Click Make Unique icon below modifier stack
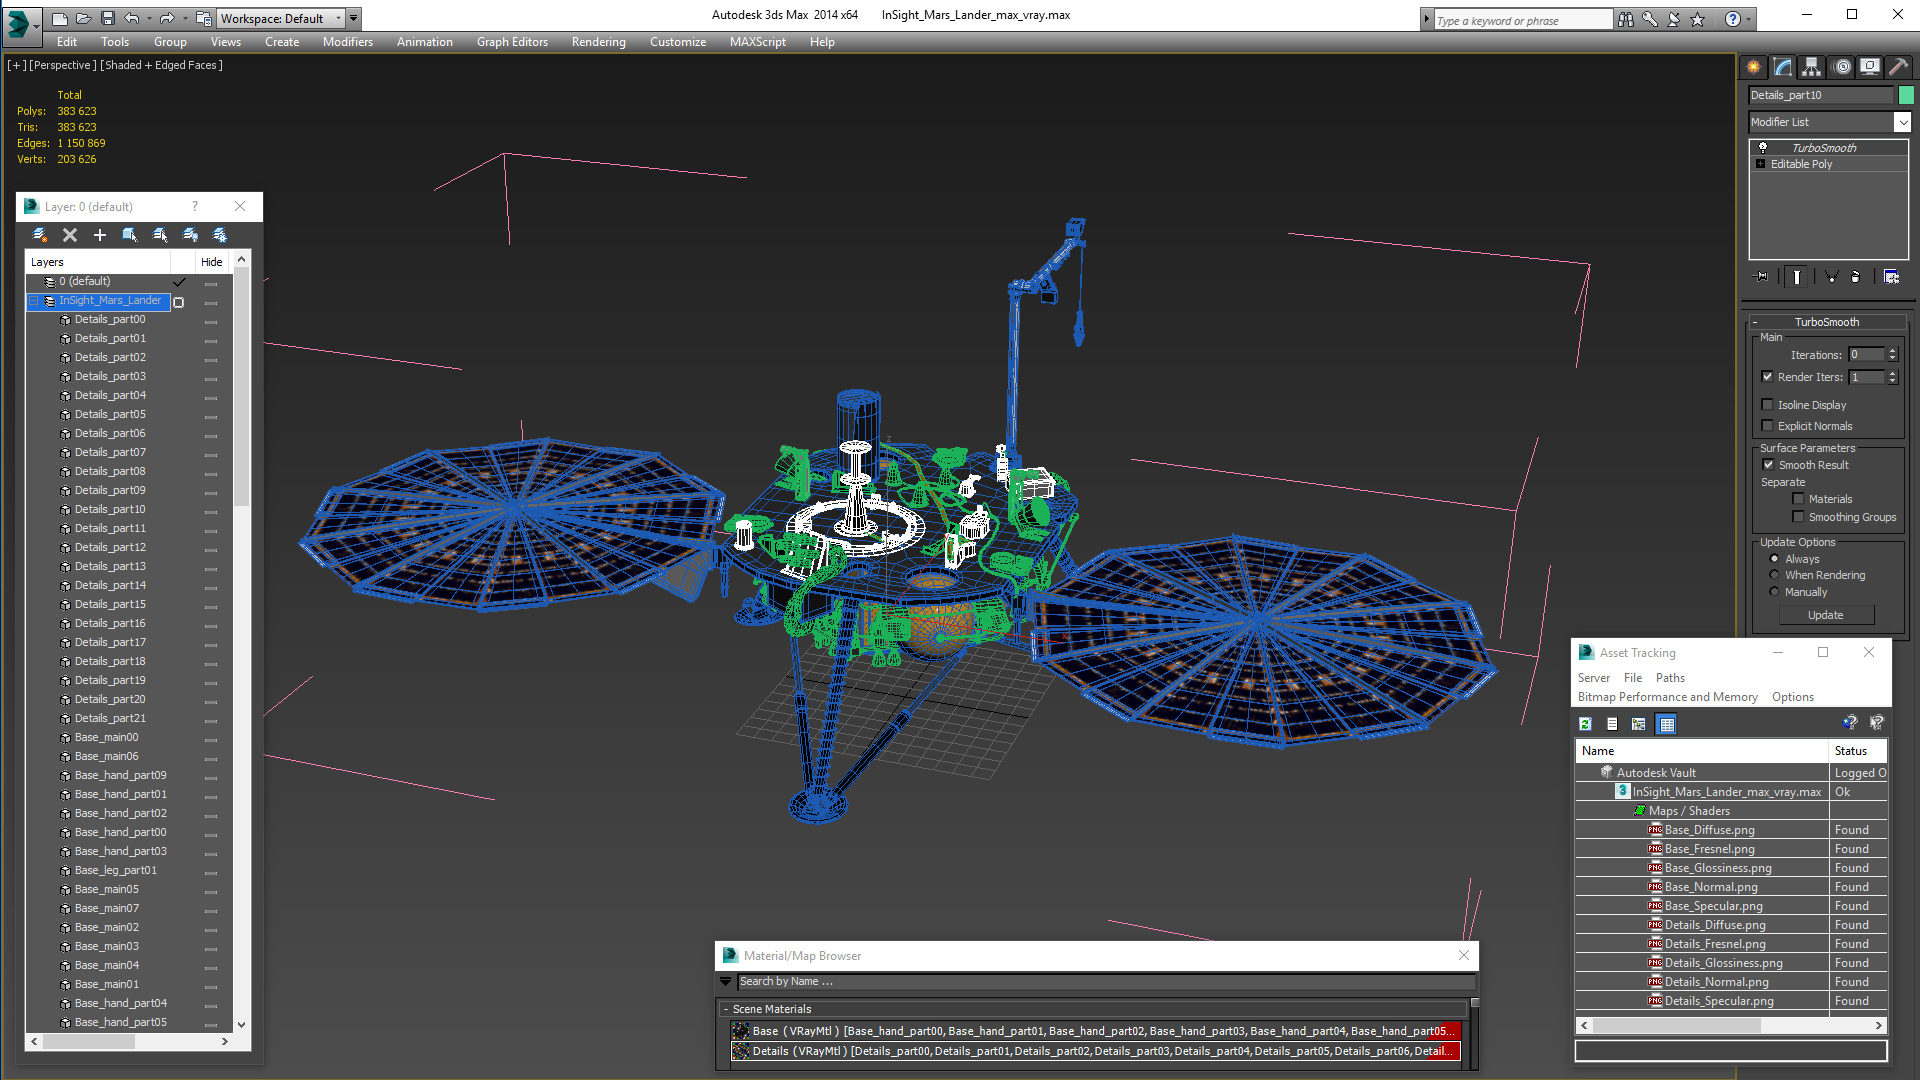 coord(1831,277)
